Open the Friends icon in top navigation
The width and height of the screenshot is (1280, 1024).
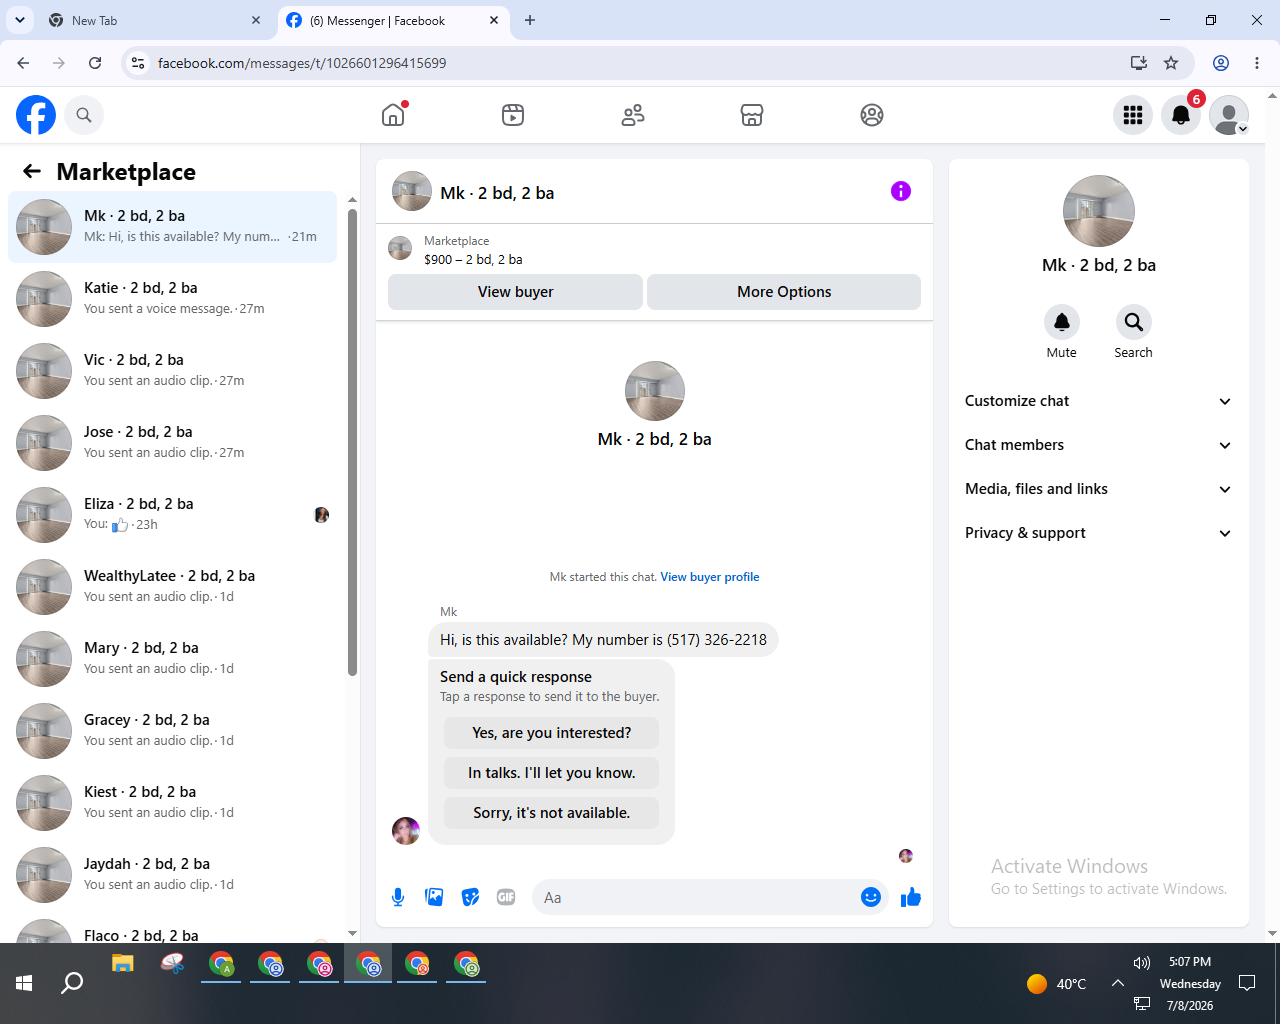pyautogui.click(x=633, y=115)
